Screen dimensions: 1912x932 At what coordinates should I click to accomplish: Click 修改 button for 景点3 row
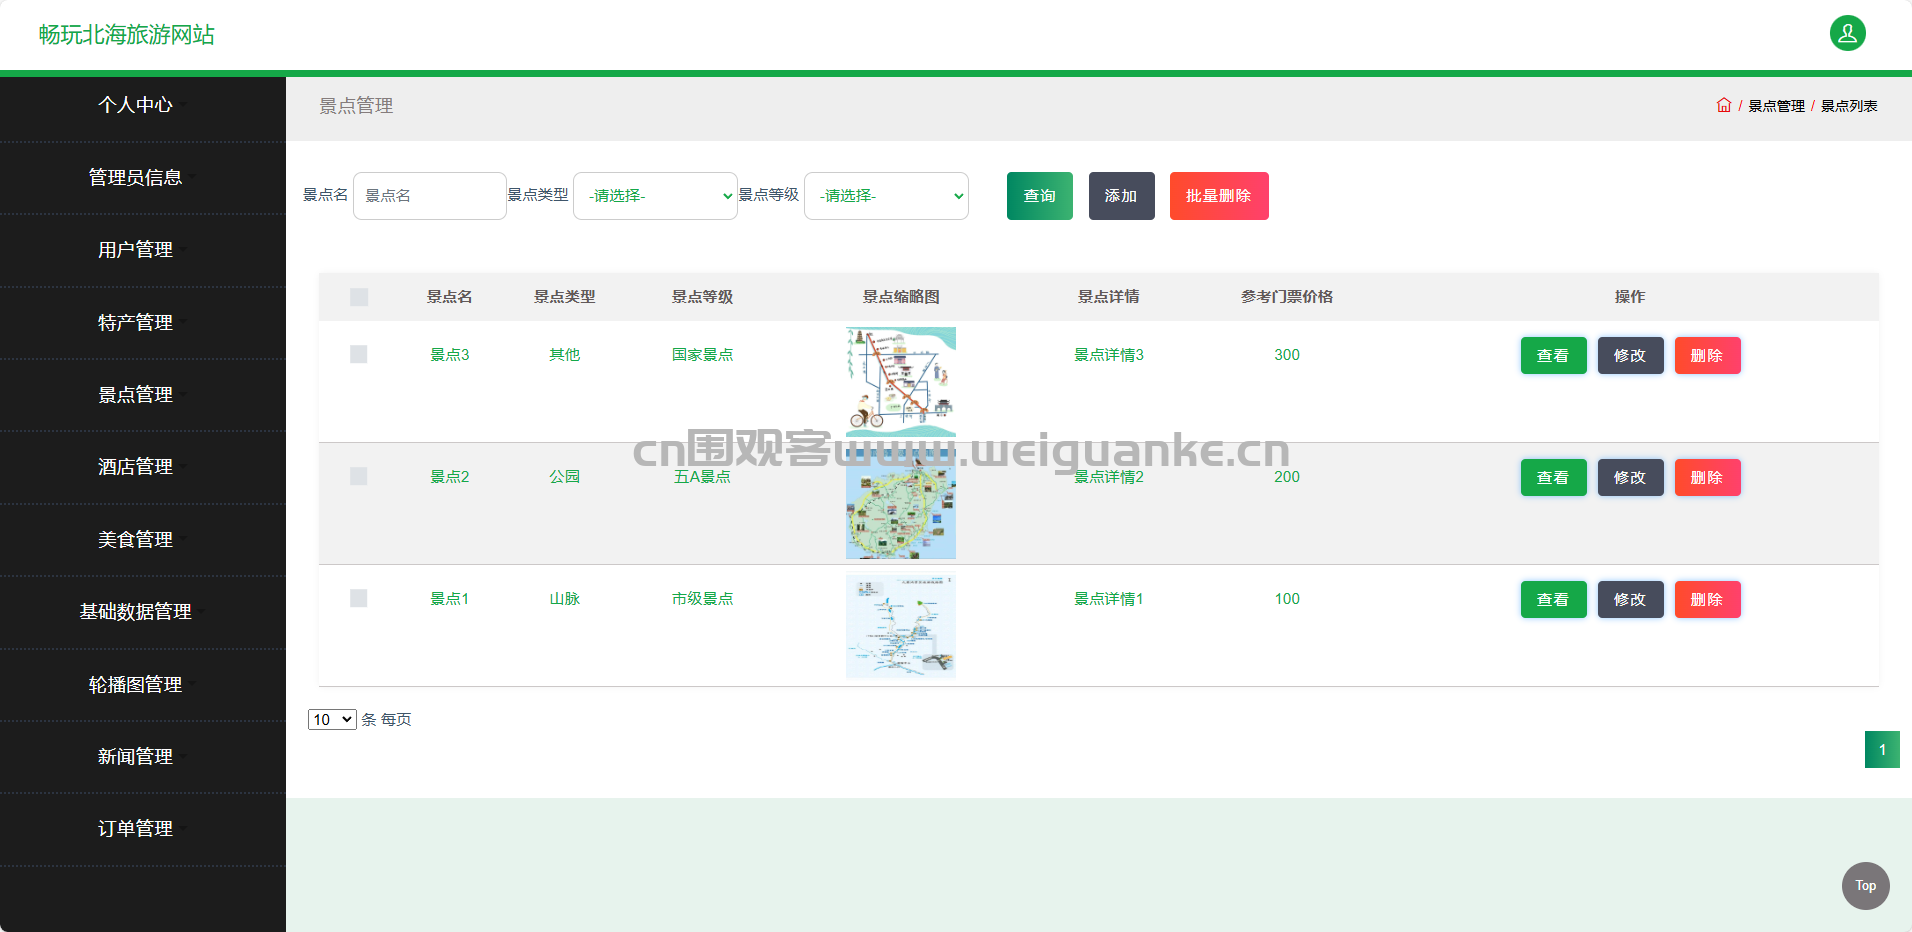pyautogui.click(x=1630, y=356)
